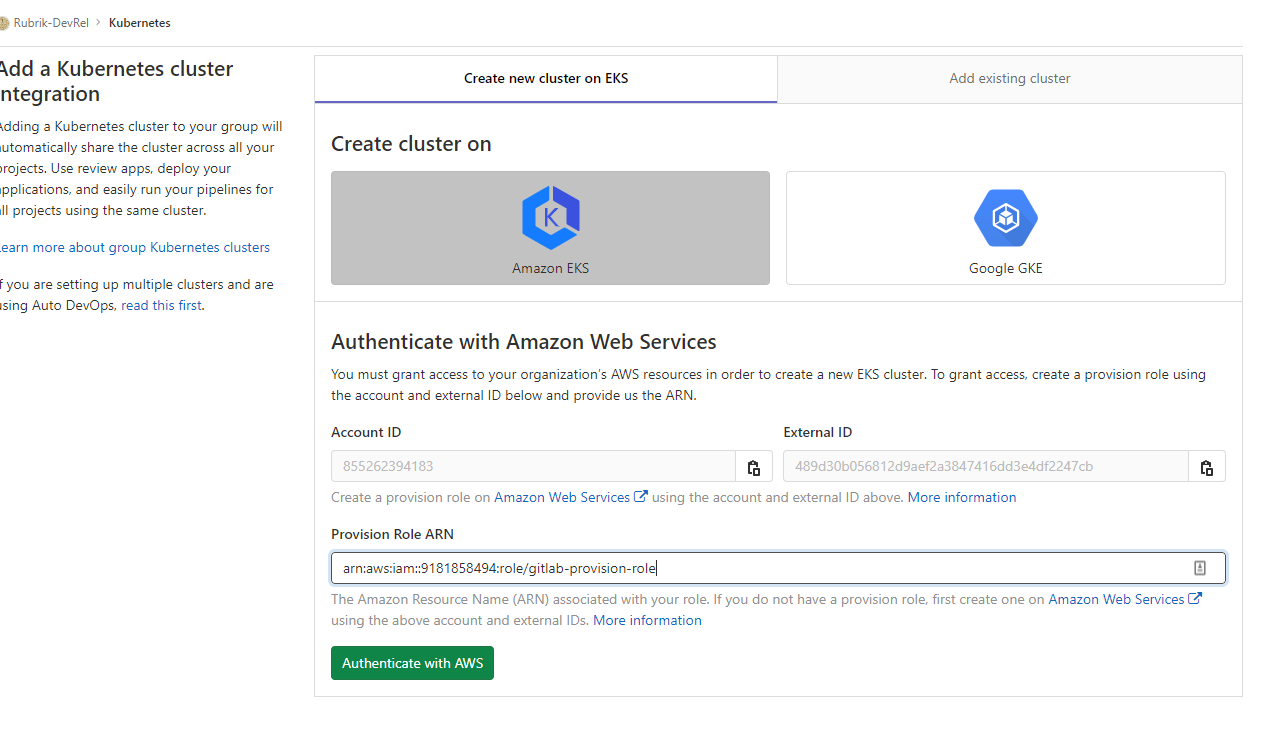Click the autofill icon in ARN field

pos(1200,568)
